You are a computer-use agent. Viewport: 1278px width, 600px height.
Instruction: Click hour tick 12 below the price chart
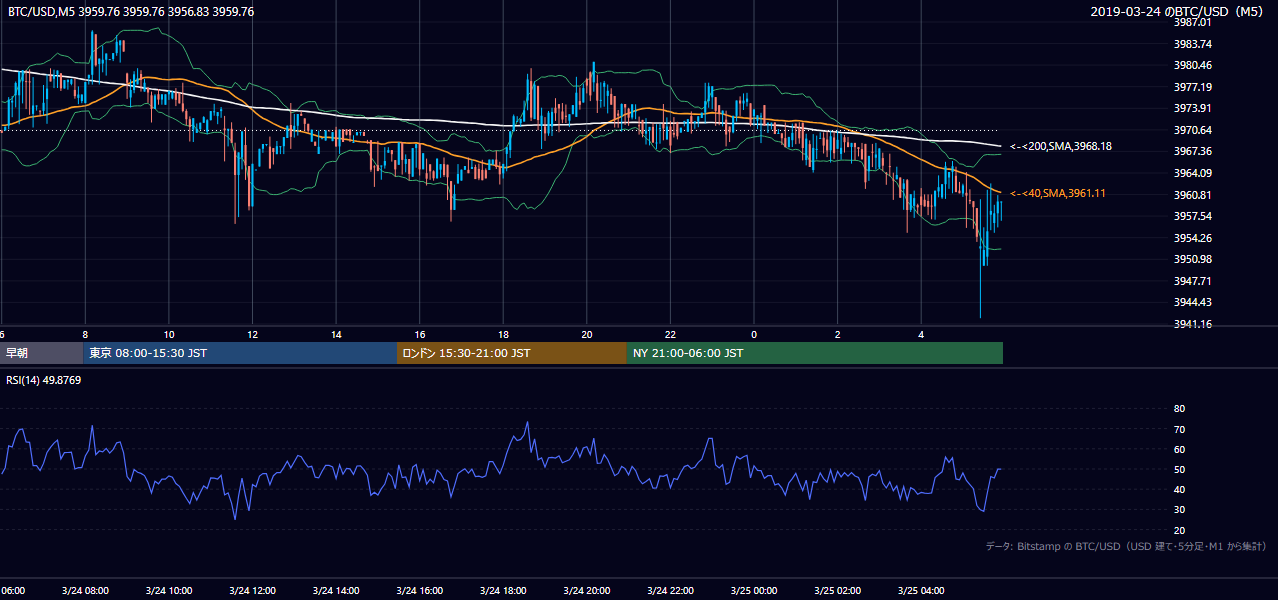(x=252, y=334)
